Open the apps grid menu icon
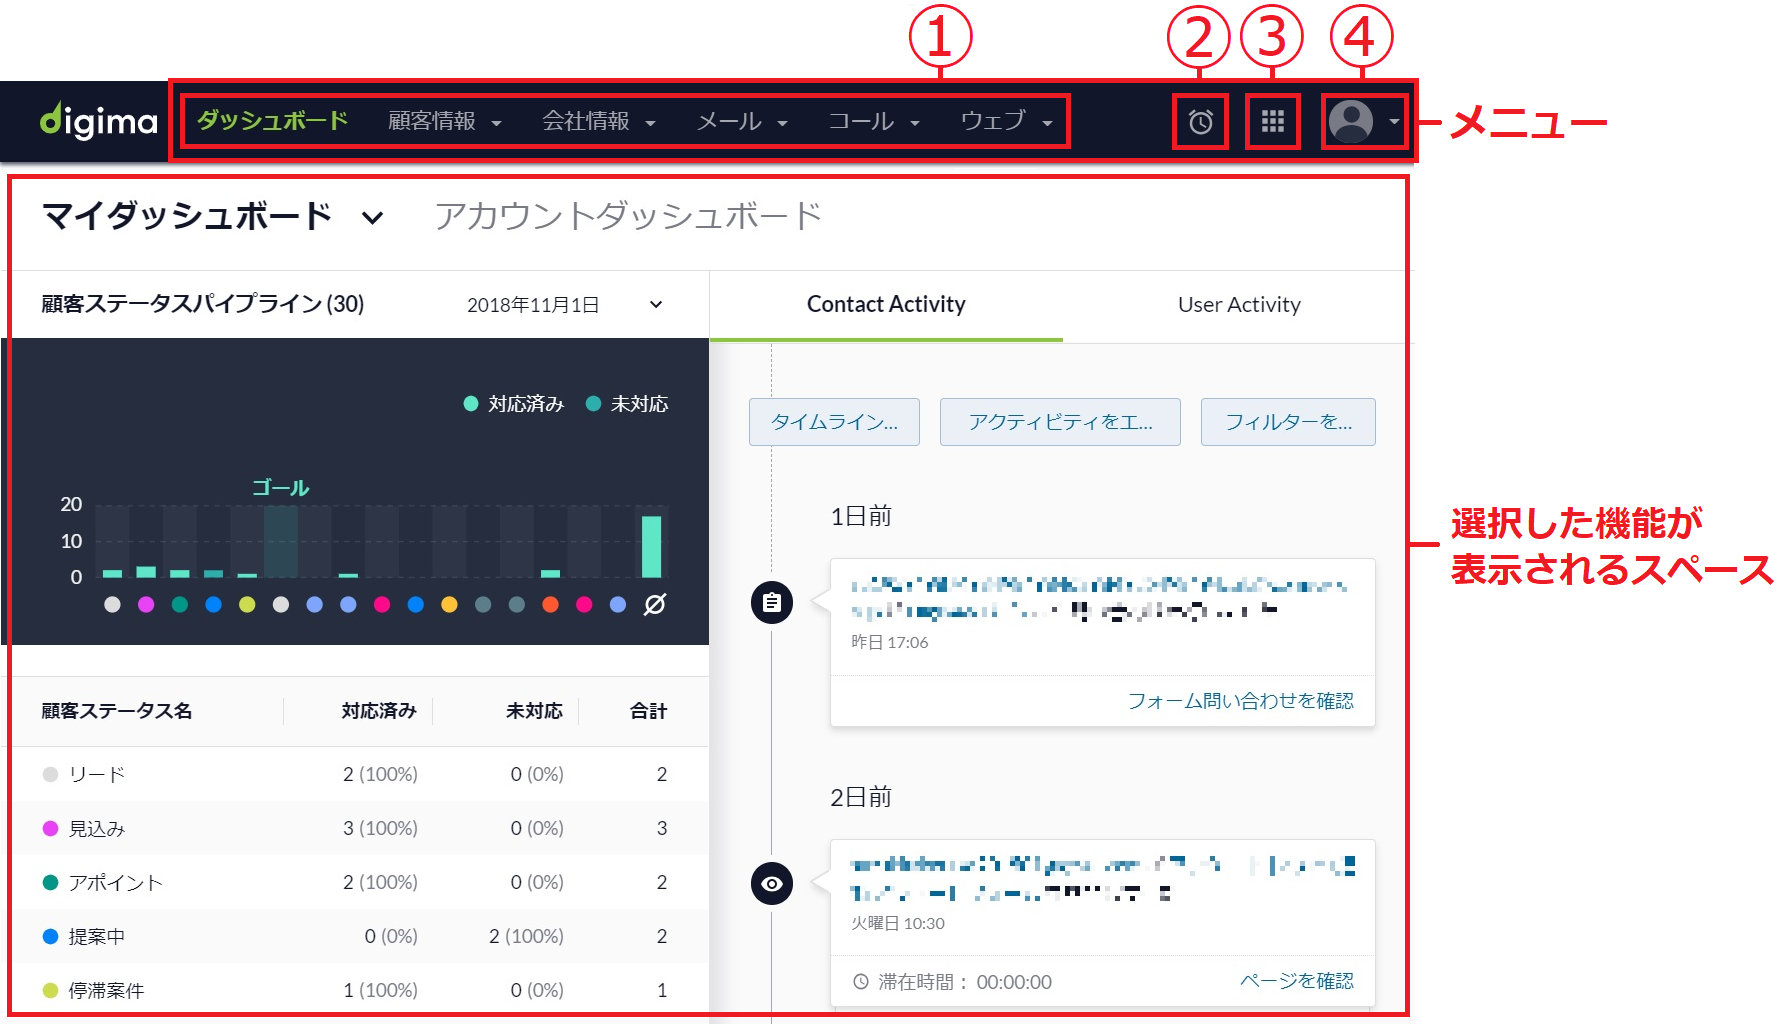 1272,121
